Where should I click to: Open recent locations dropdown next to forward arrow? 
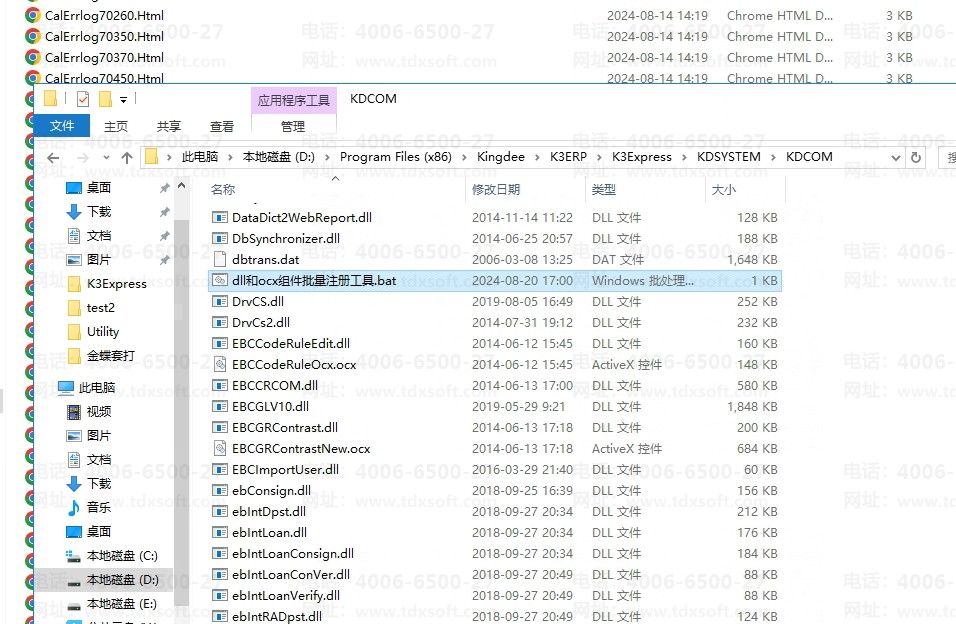tap(106, 158)
